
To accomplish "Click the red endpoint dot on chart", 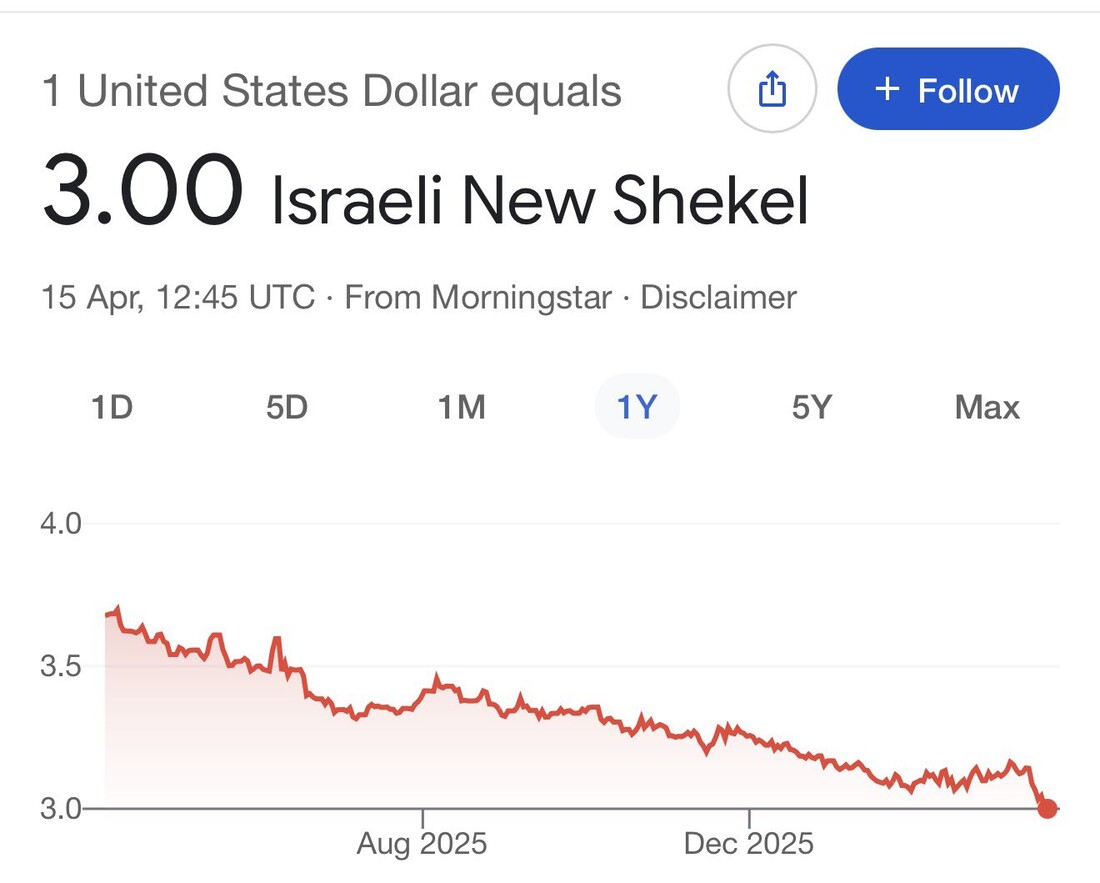I will [x=1047, y=808].
